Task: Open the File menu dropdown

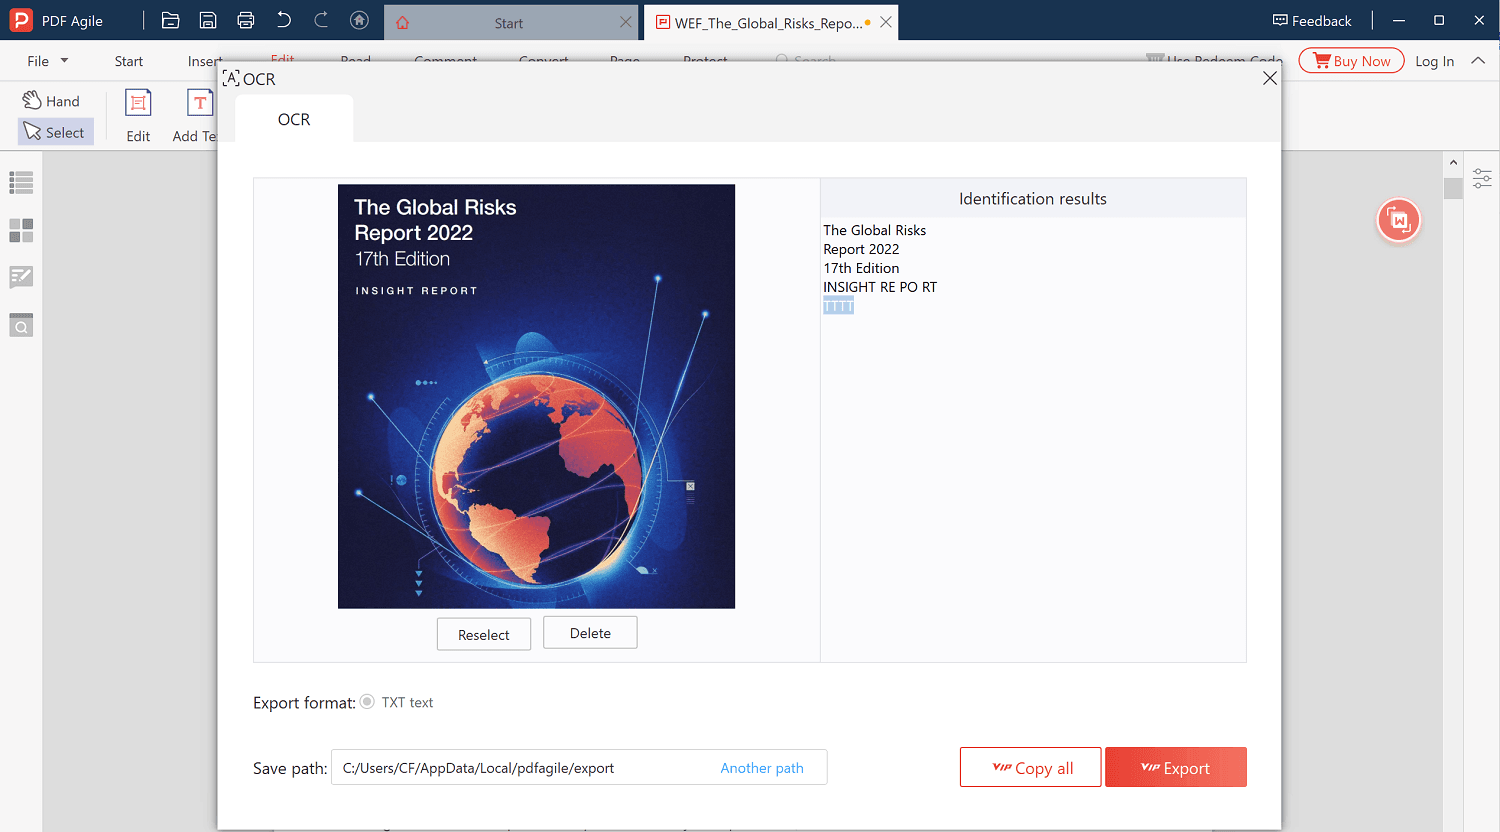Action: pos(48,61)
